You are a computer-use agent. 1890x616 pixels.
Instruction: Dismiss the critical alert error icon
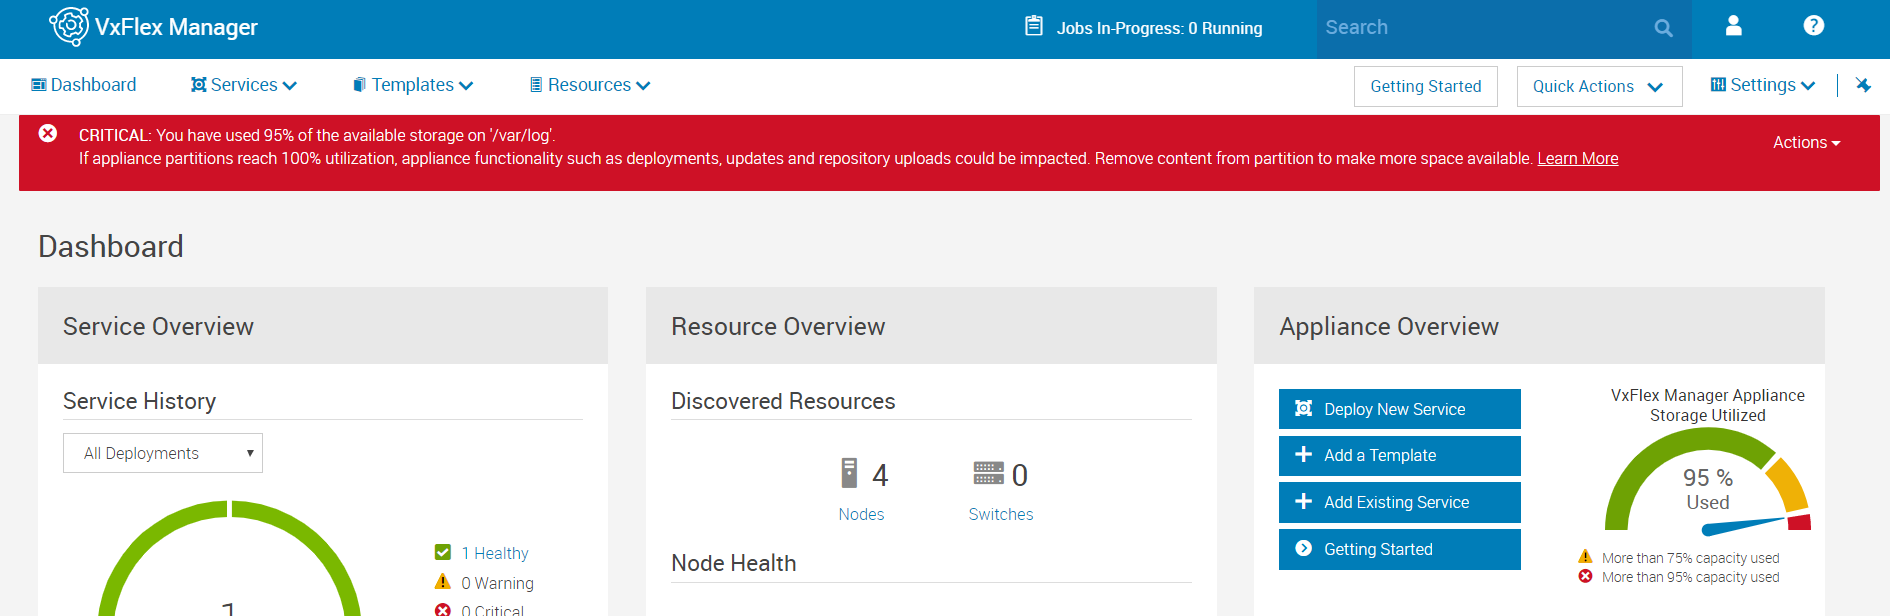pos(48,133)
